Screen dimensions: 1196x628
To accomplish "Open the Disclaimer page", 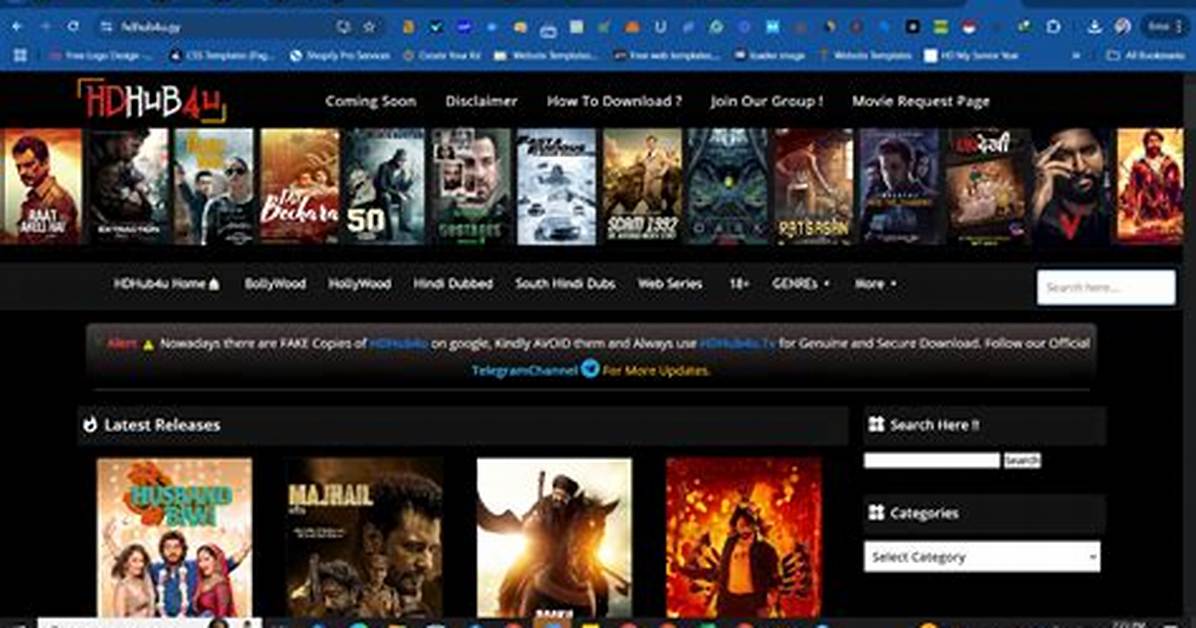I will pyautogui.click(x=481, y=101).
